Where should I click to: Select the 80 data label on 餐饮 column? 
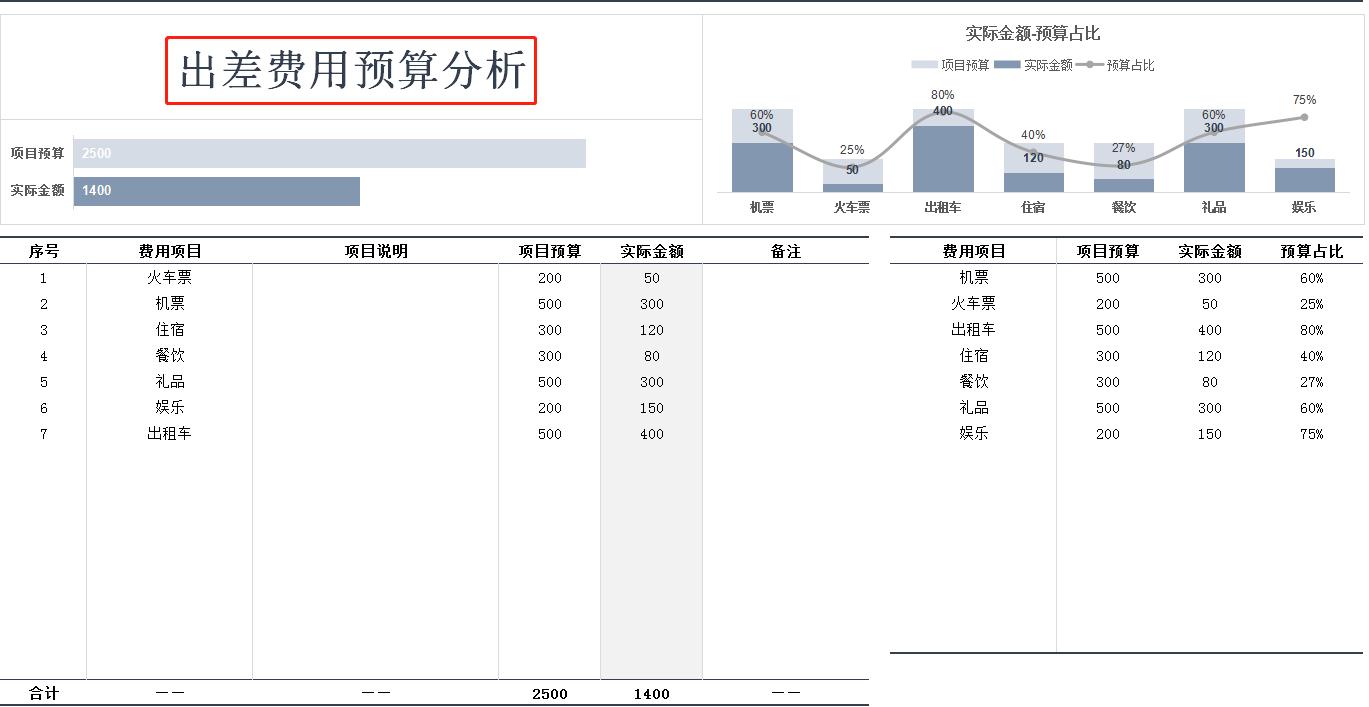(x=1123, y=163)
